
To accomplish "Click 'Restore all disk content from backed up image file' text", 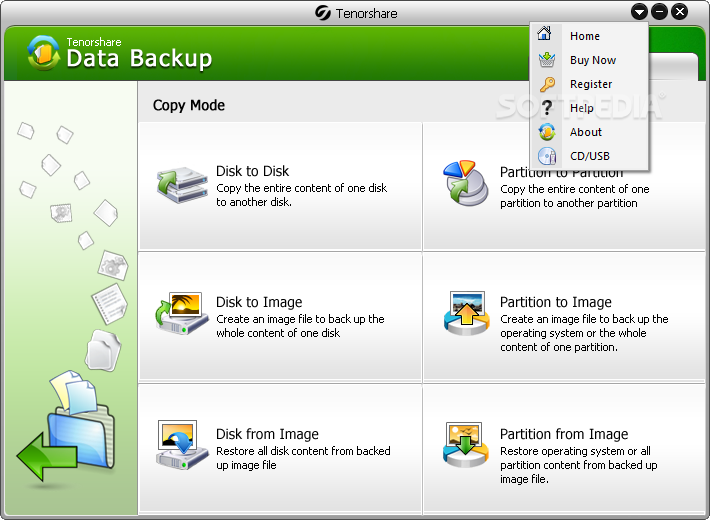I will [303, 457].
